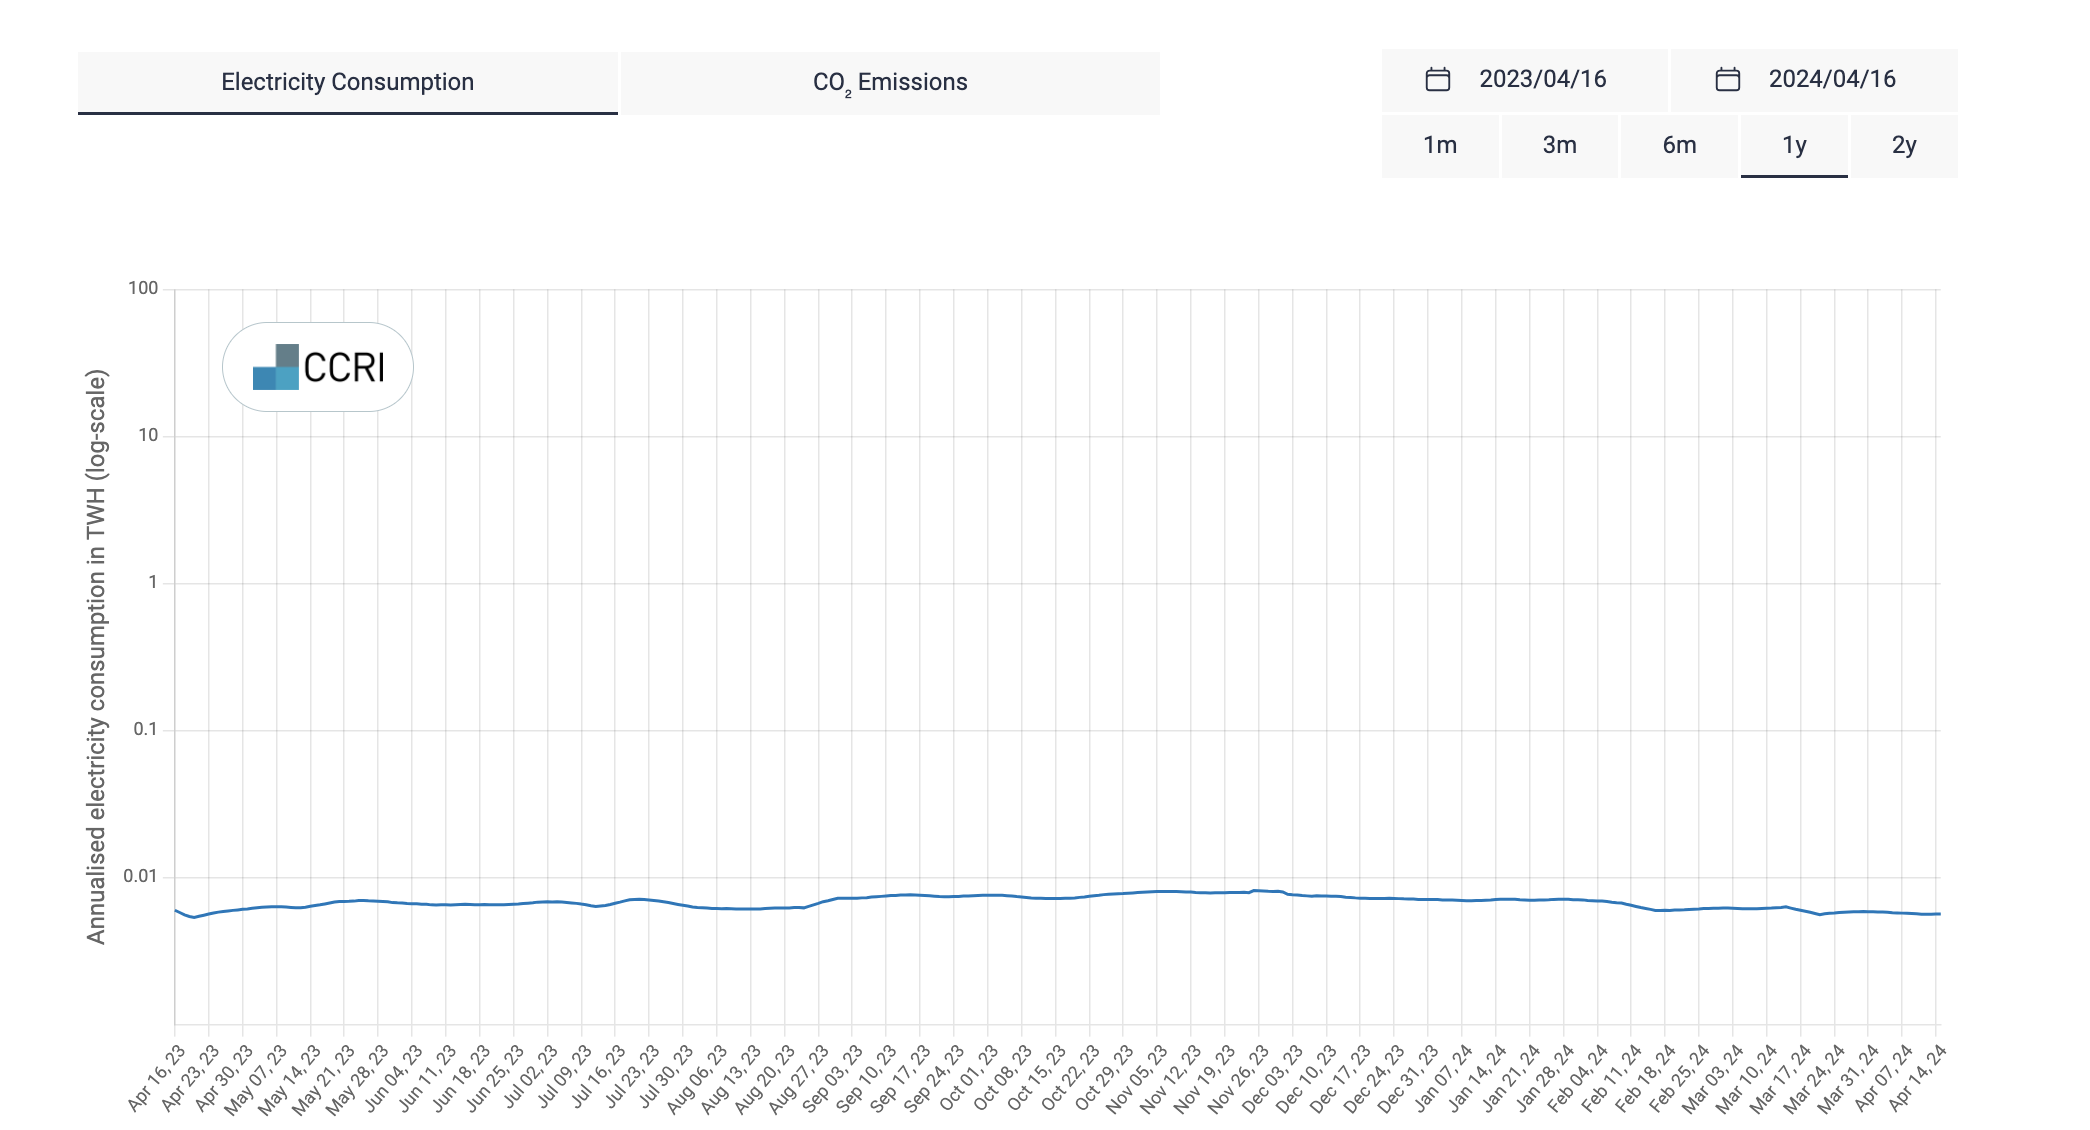
Task: Edit the 2023/04/16 start date field
Action: [x=1542, y=80]
